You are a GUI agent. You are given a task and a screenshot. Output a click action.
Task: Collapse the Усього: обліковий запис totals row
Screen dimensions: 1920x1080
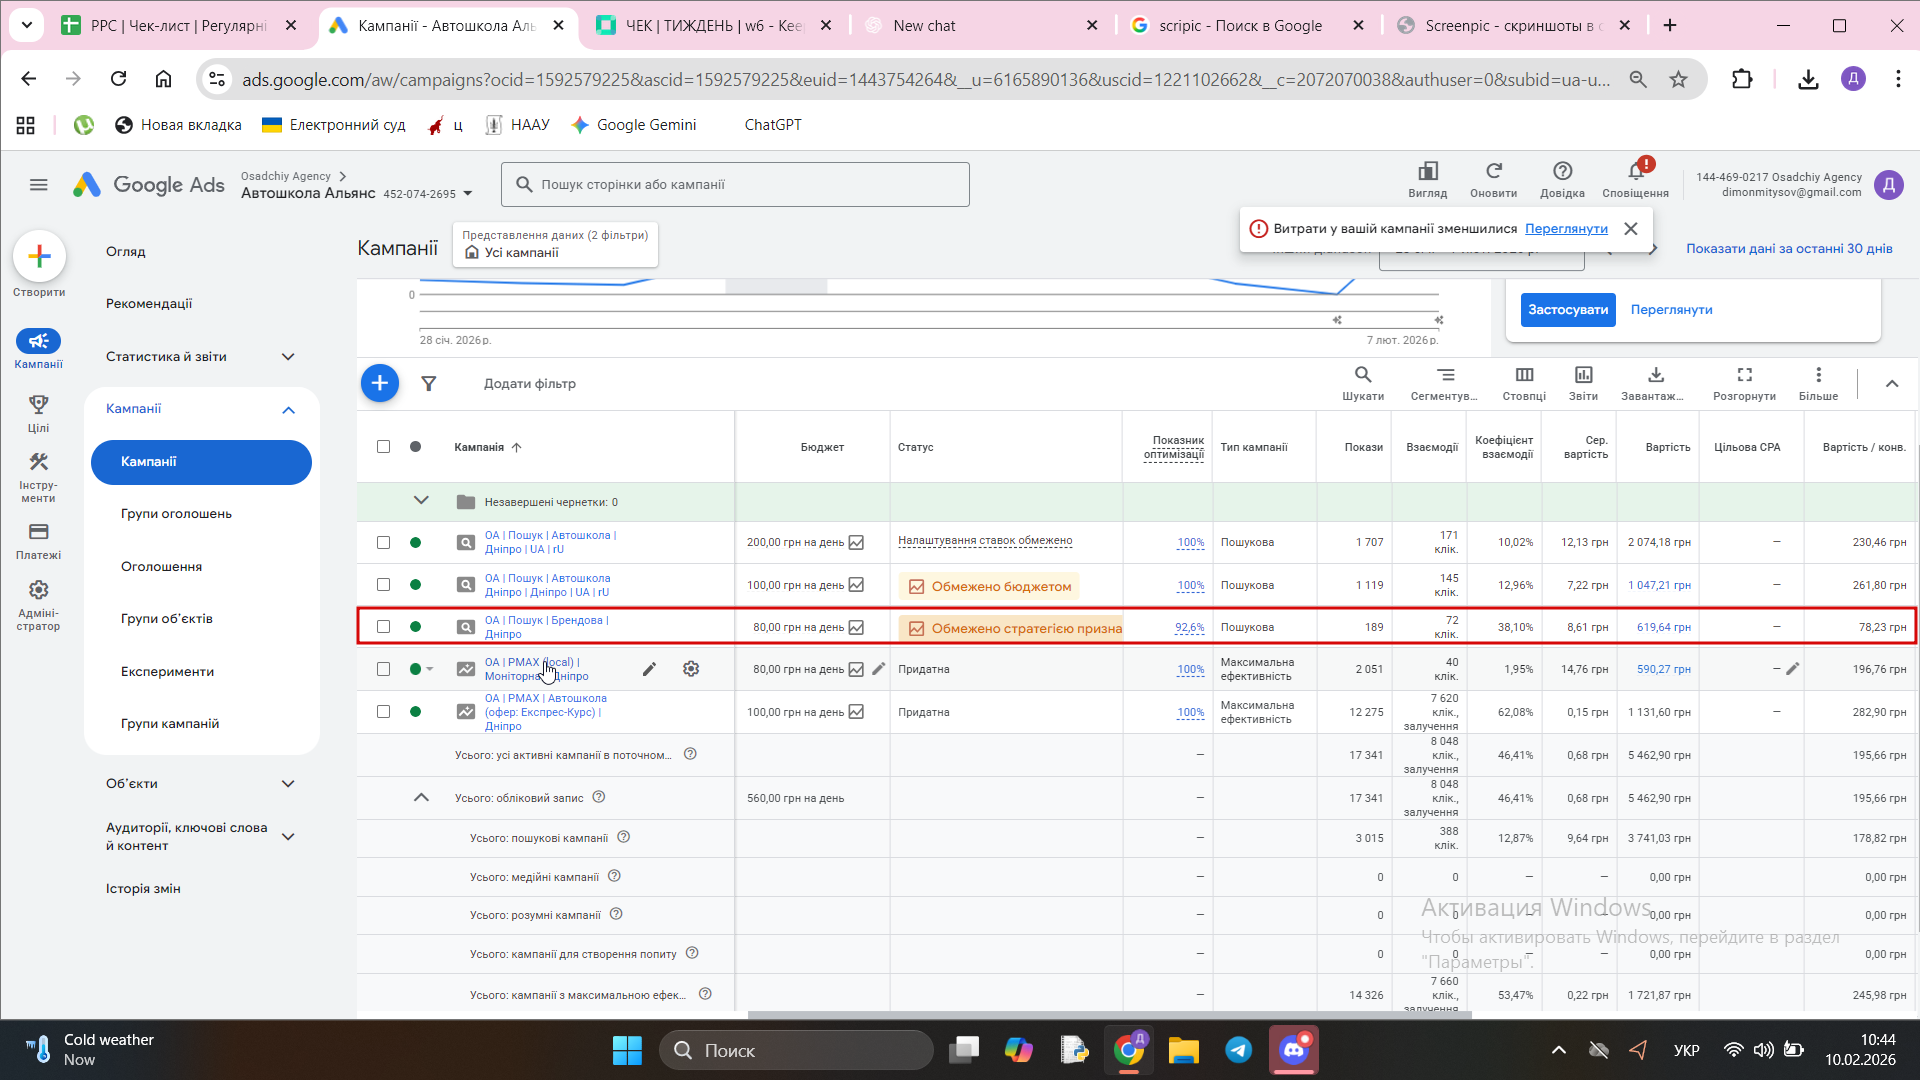click(x=421, y=798)
